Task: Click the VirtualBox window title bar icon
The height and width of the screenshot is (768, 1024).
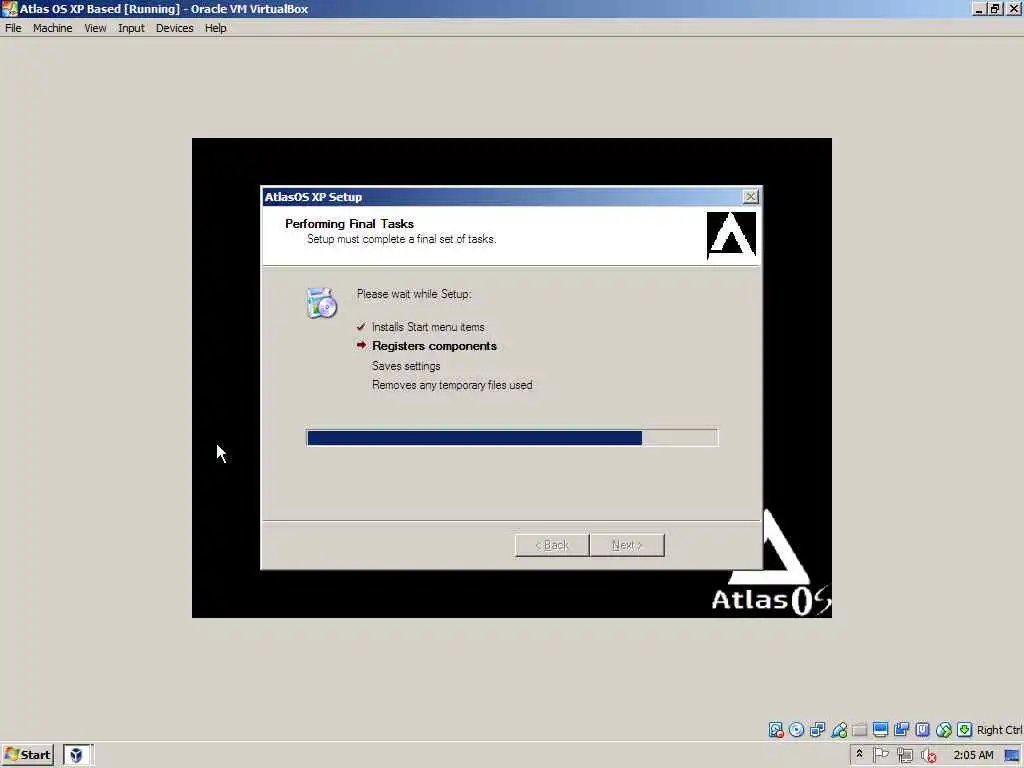Action: tap(9, 8)
